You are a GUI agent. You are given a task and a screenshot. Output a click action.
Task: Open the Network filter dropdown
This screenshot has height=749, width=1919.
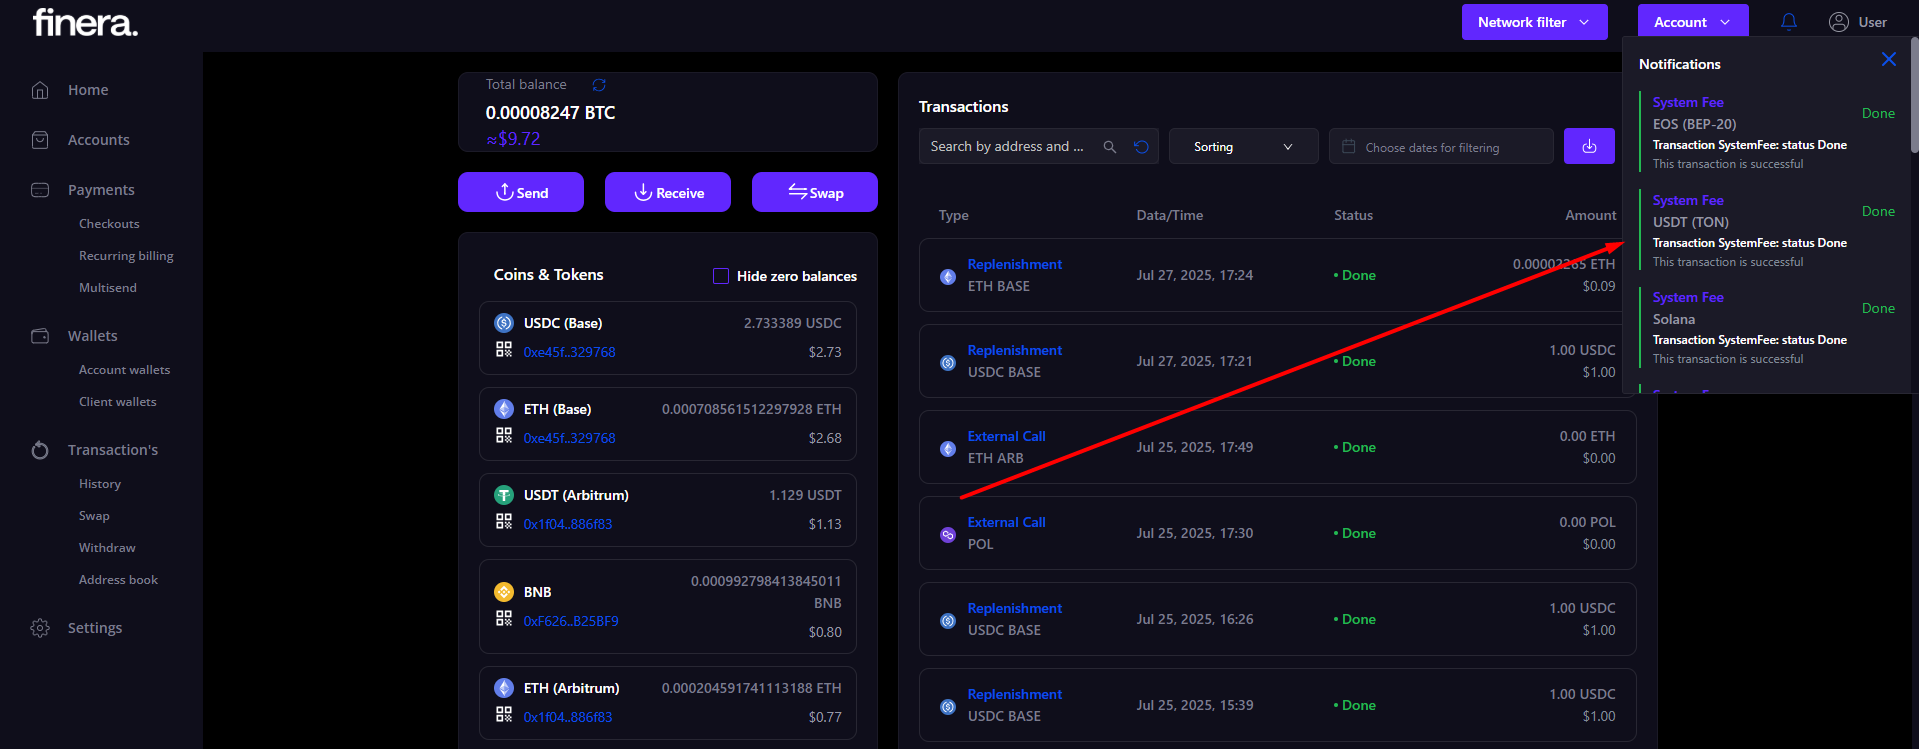1534,22
